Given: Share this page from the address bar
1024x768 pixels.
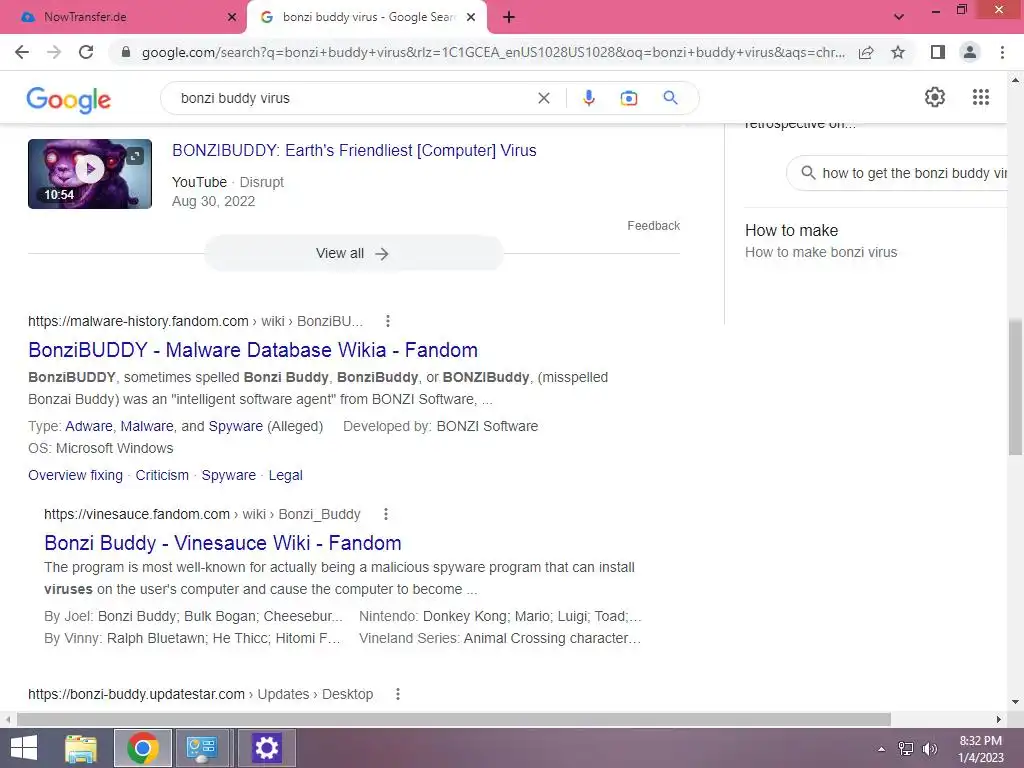Looking at the screenshot, I should tap(866, 52).
